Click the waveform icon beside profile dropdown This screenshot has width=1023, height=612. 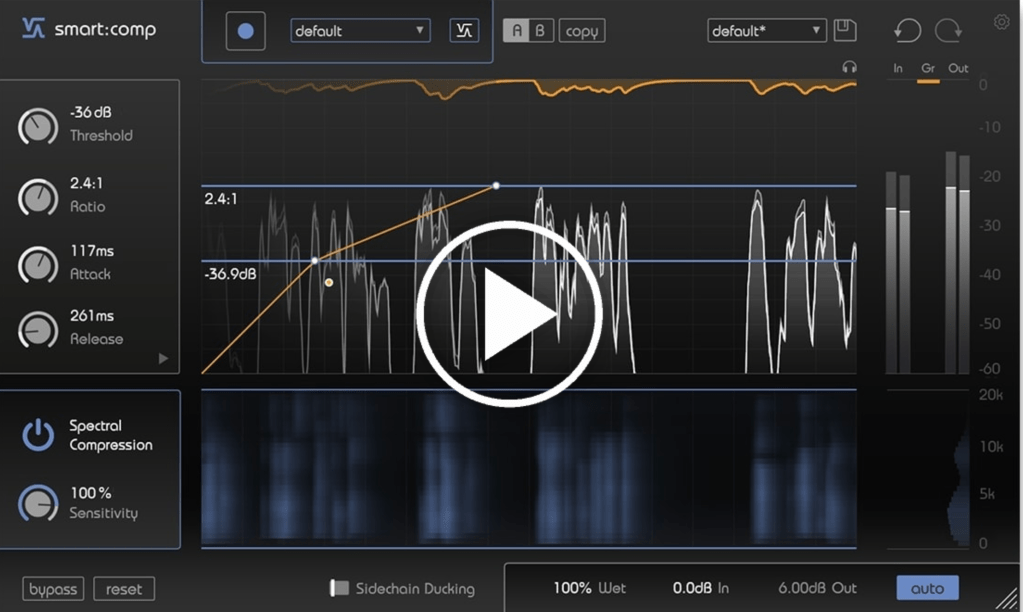tap(464, 31)
